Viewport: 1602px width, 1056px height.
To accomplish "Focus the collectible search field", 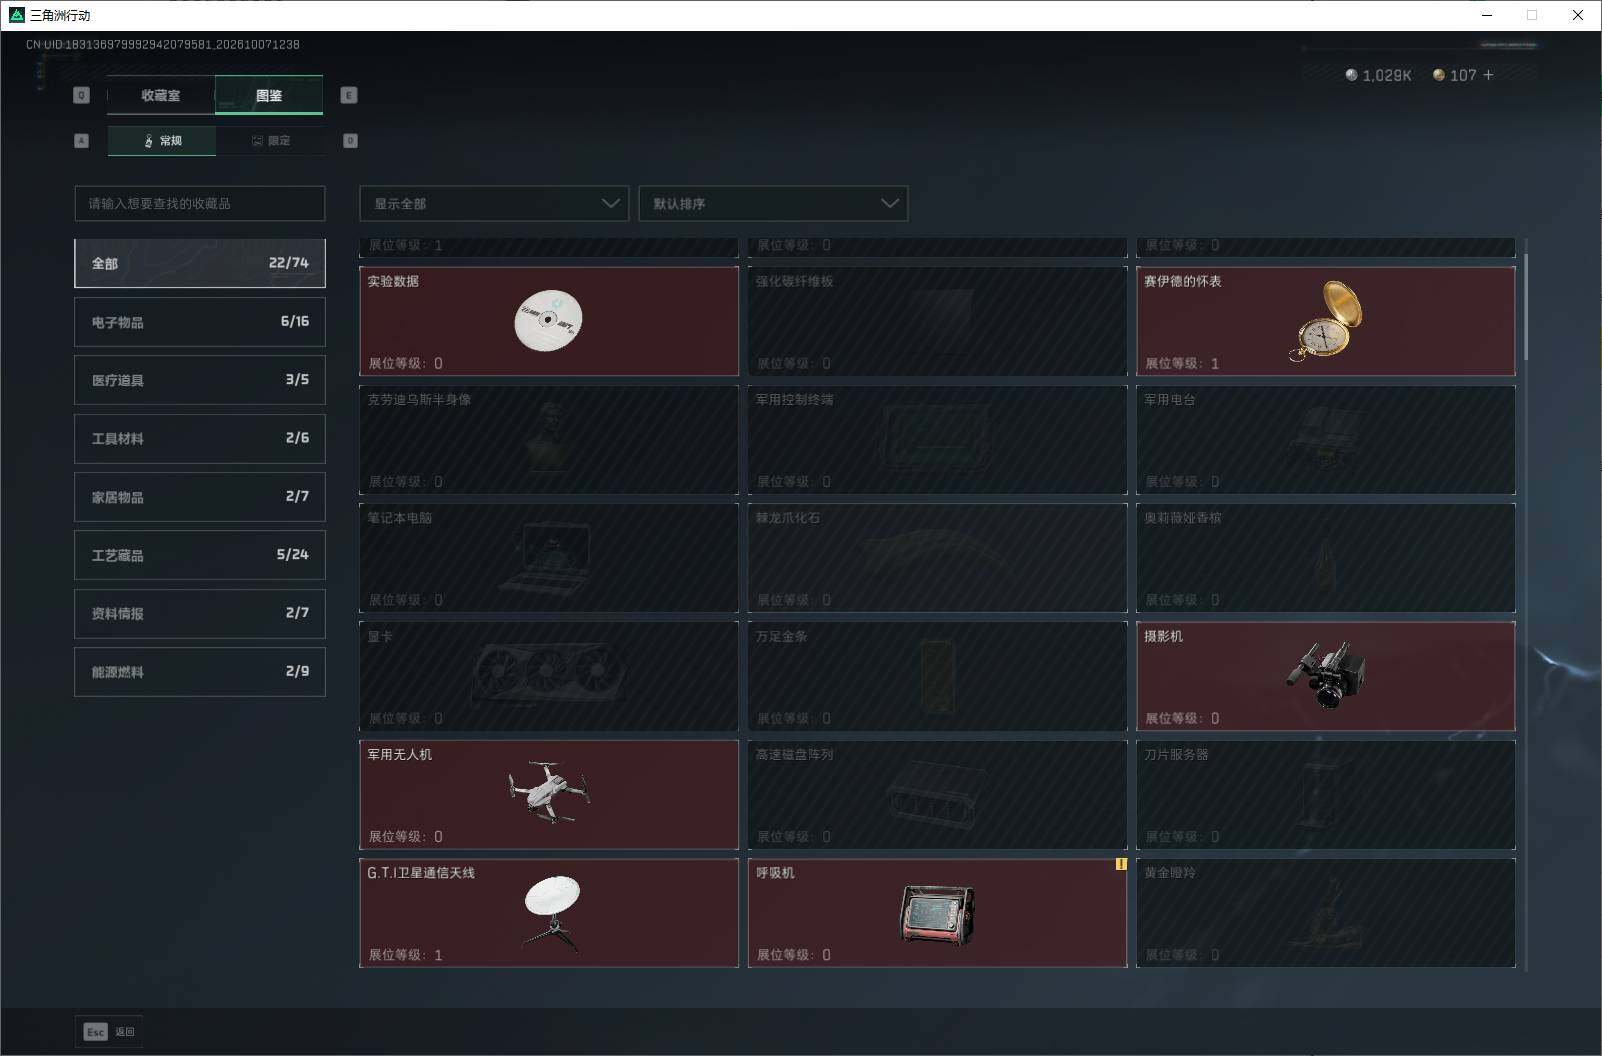I will [200, 203].
